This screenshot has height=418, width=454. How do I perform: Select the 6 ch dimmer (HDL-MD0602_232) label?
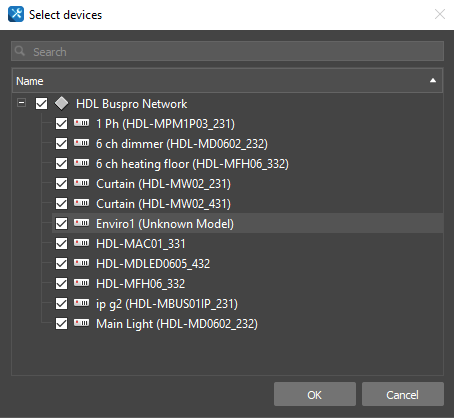pos(182,144)
